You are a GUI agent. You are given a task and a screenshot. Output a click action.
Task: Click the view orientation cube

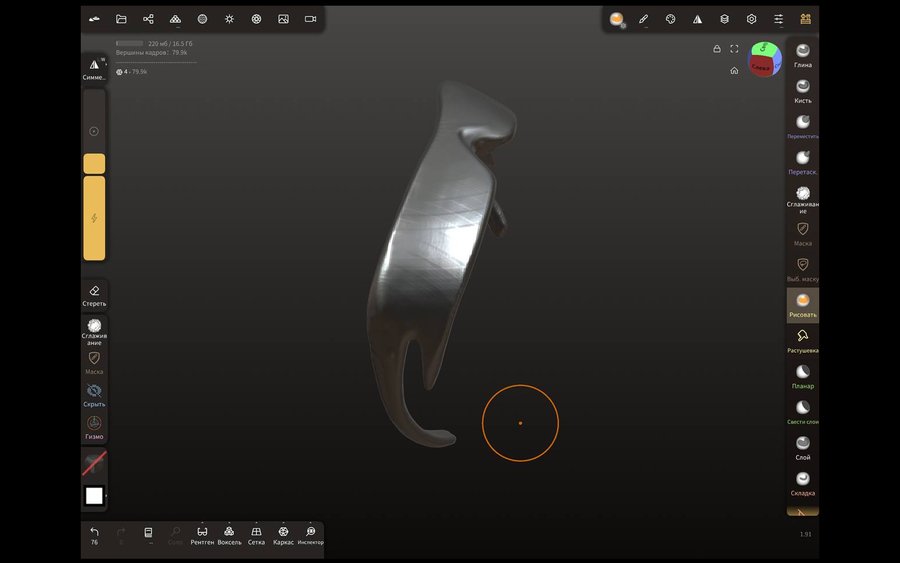pyautogui.click(x=765, y=59)
